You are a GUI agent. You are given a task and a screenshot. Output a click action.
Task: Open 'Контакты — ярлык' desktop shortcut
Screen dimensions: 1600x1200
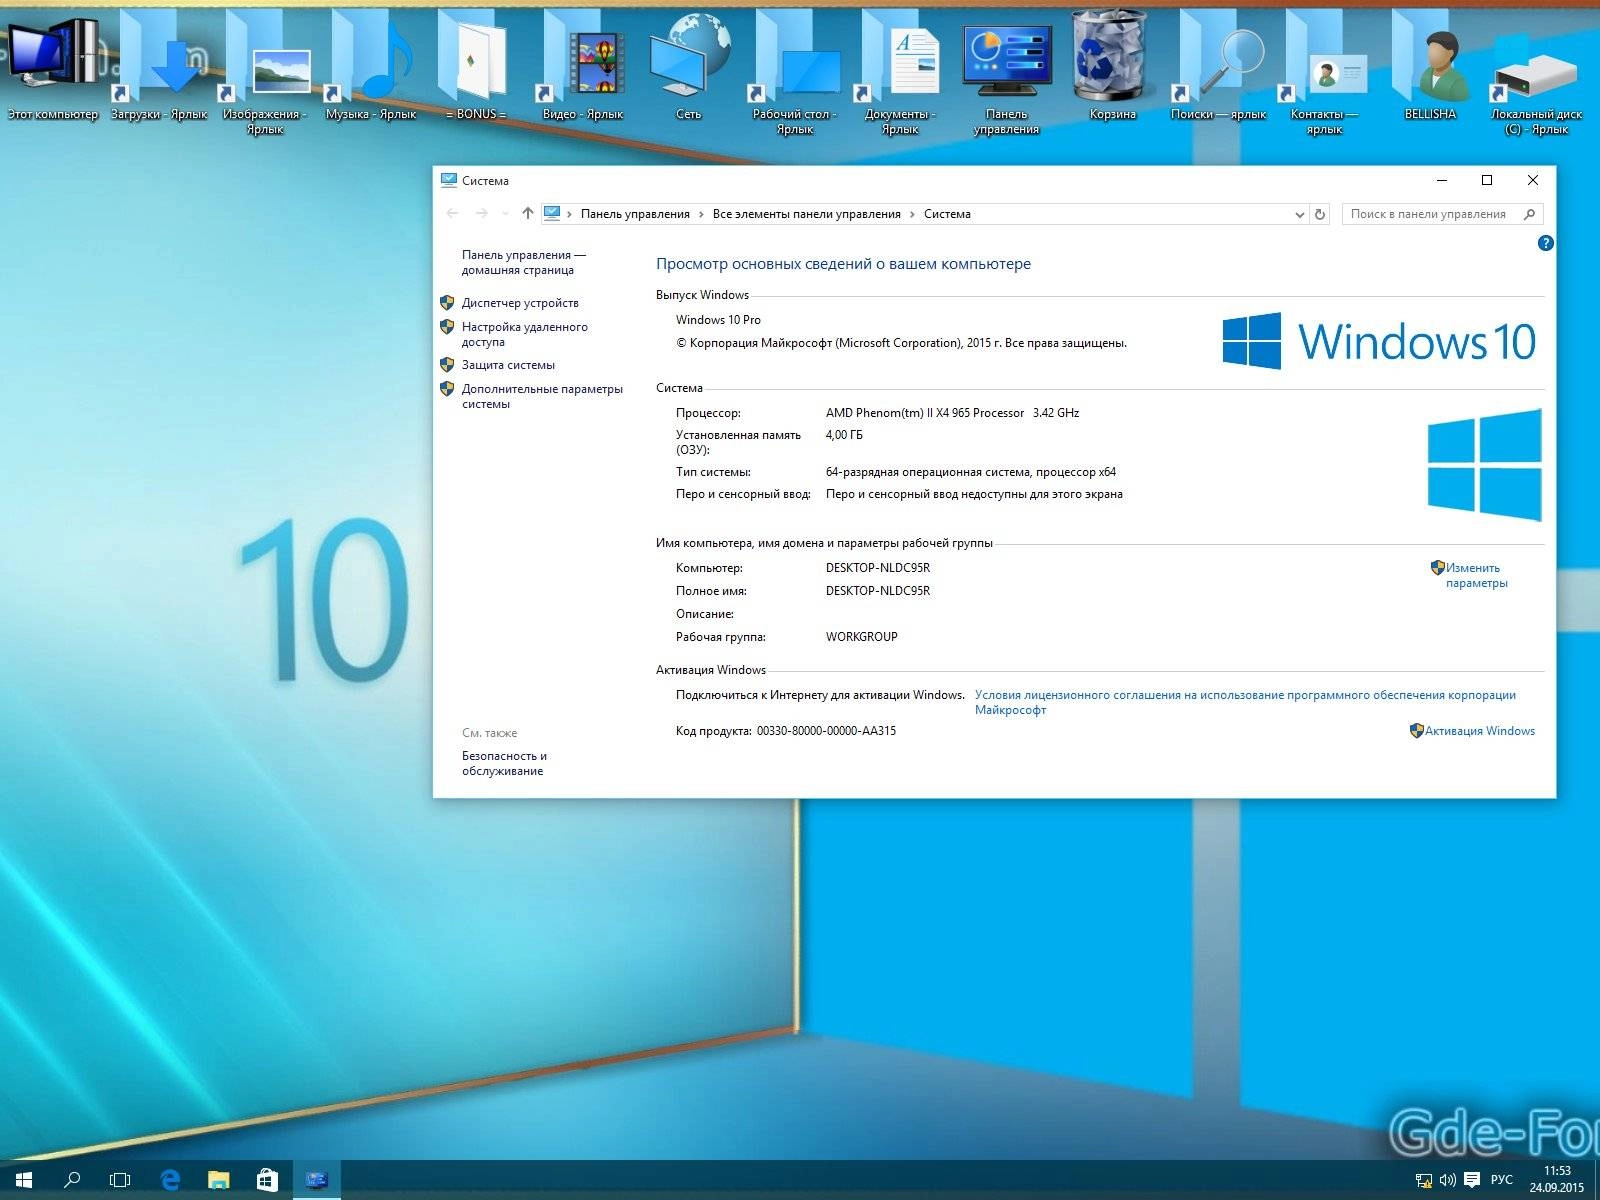(1324, 72)
